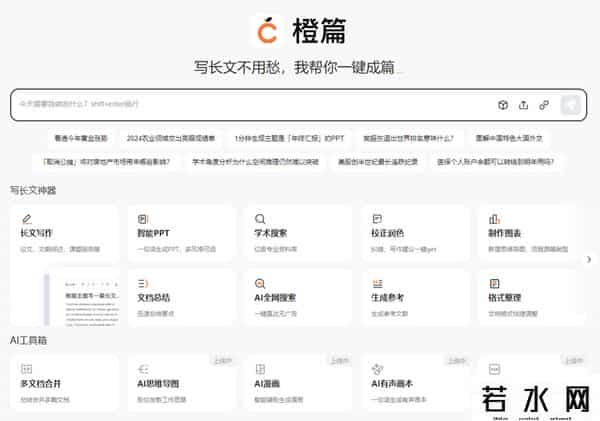The image size is (600, 421).
Task: Click the panel icon on the AI漫画 card
Action: (x=260, y=369)
